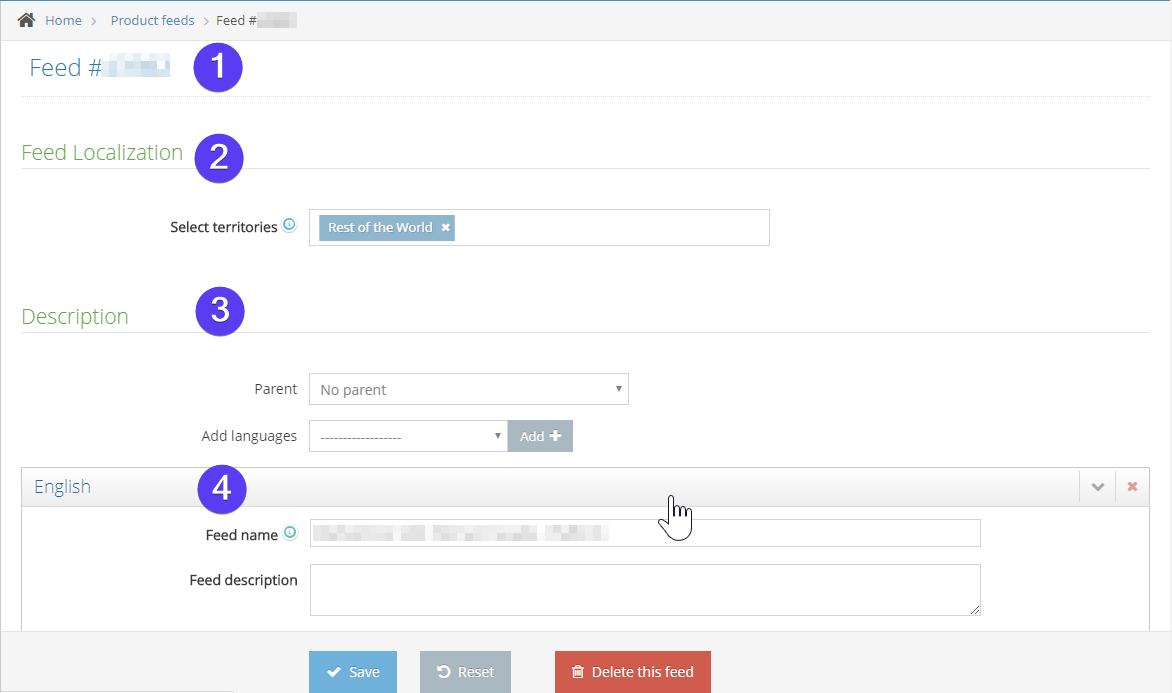1172x693 pixels.
Task: Focus the Feed name text field
Action: point(645,534)
